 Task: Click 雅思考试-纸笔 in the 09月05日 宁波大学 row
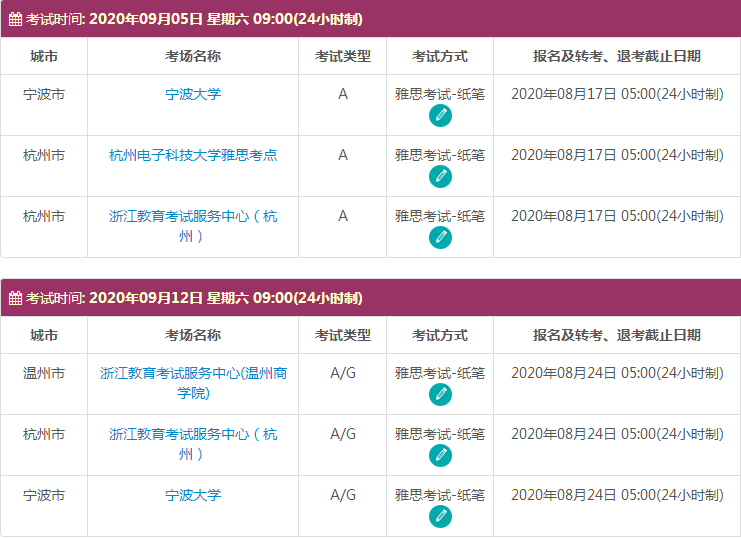440,94
